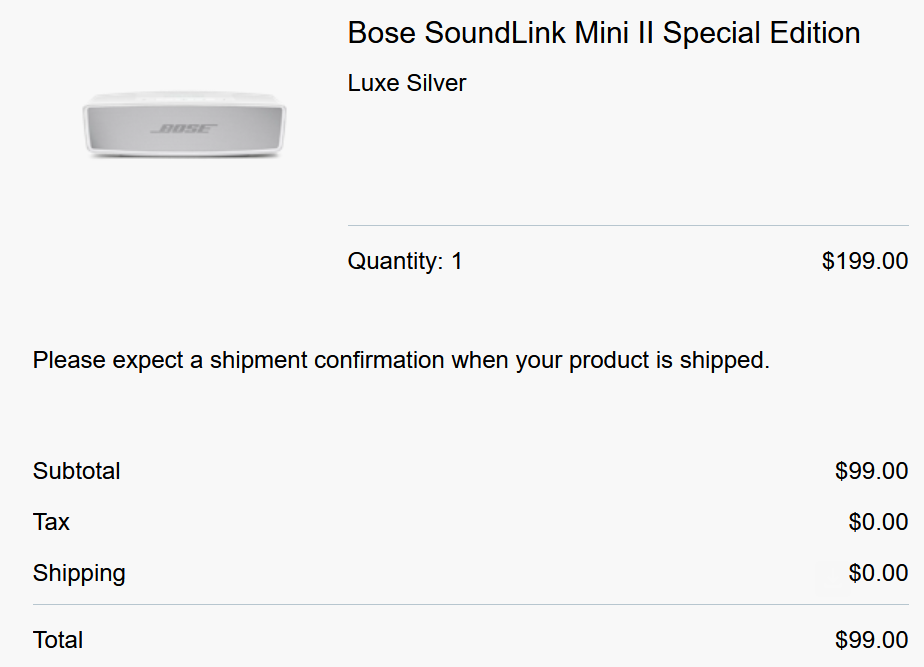Screen dimensions: 924x667
Task: Click the $0.00 shipping amount
Action: 878,573
